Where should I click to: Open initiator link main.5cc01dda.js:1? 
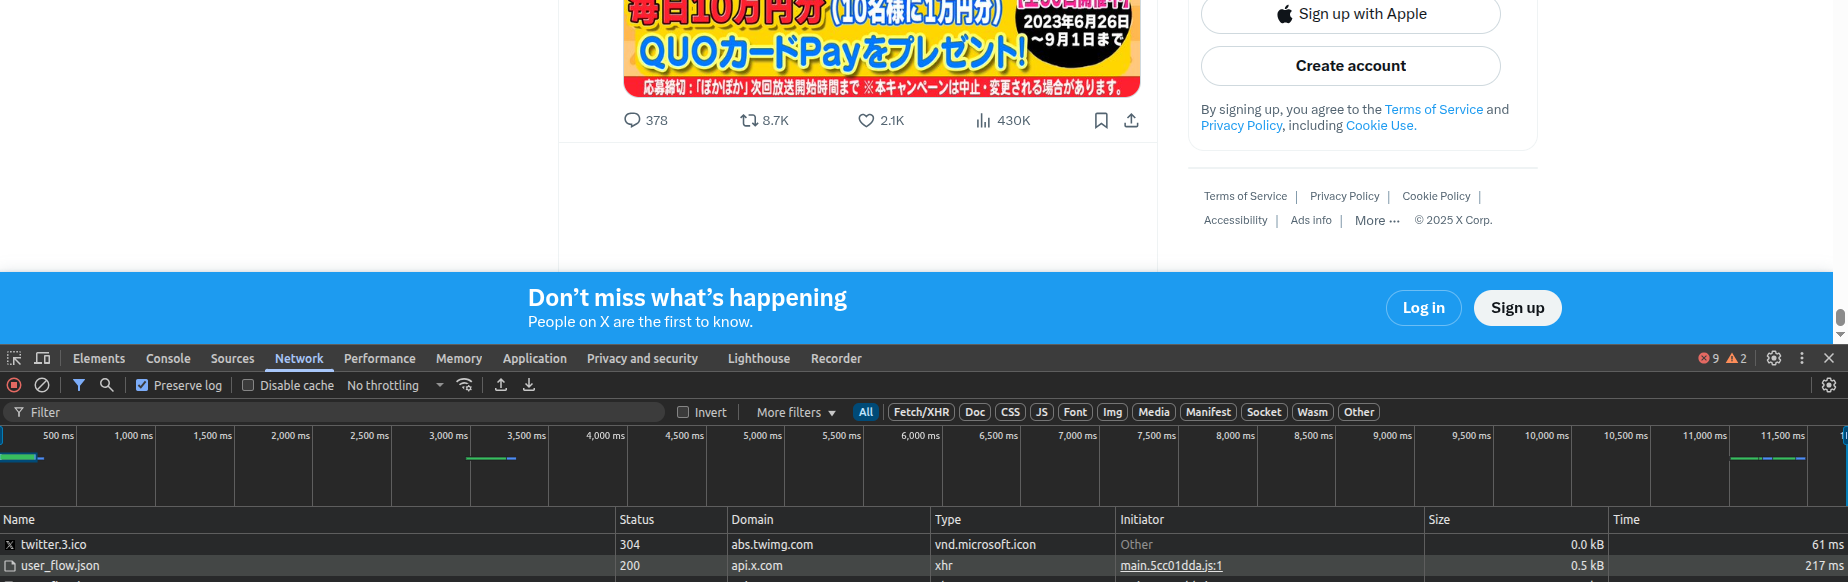[1171, 566]
